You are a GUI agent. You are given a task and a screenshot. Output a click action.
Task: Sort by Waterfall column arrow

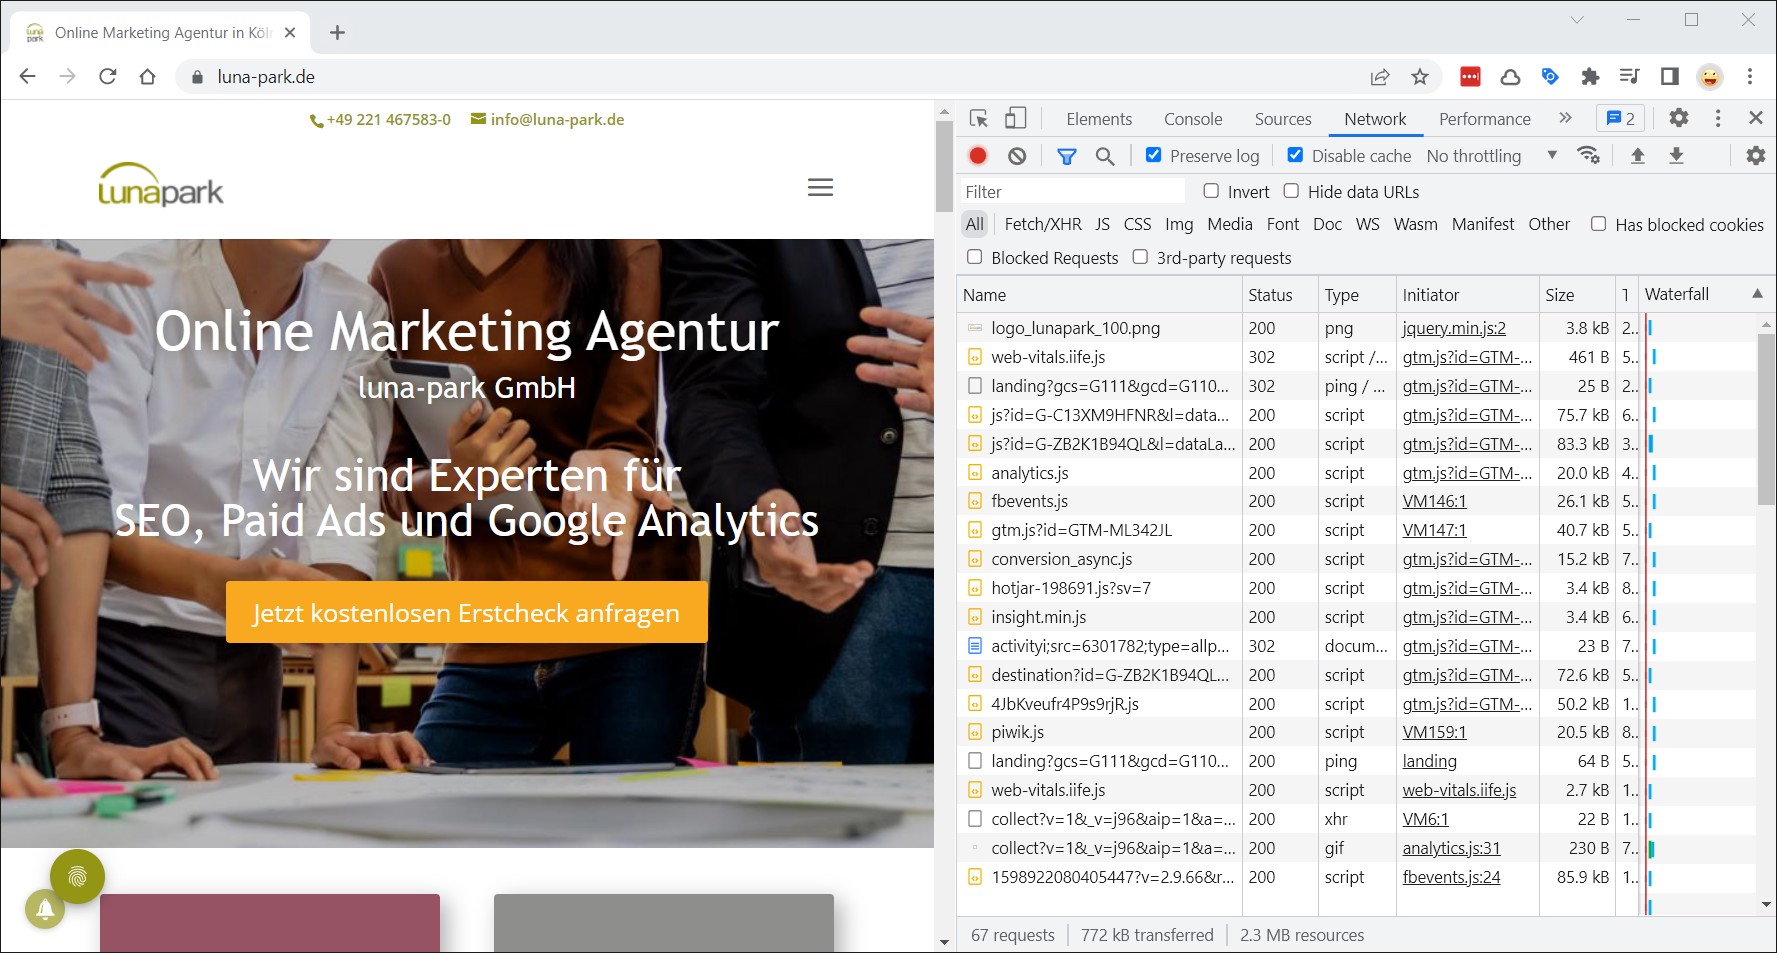point(1757,294)
